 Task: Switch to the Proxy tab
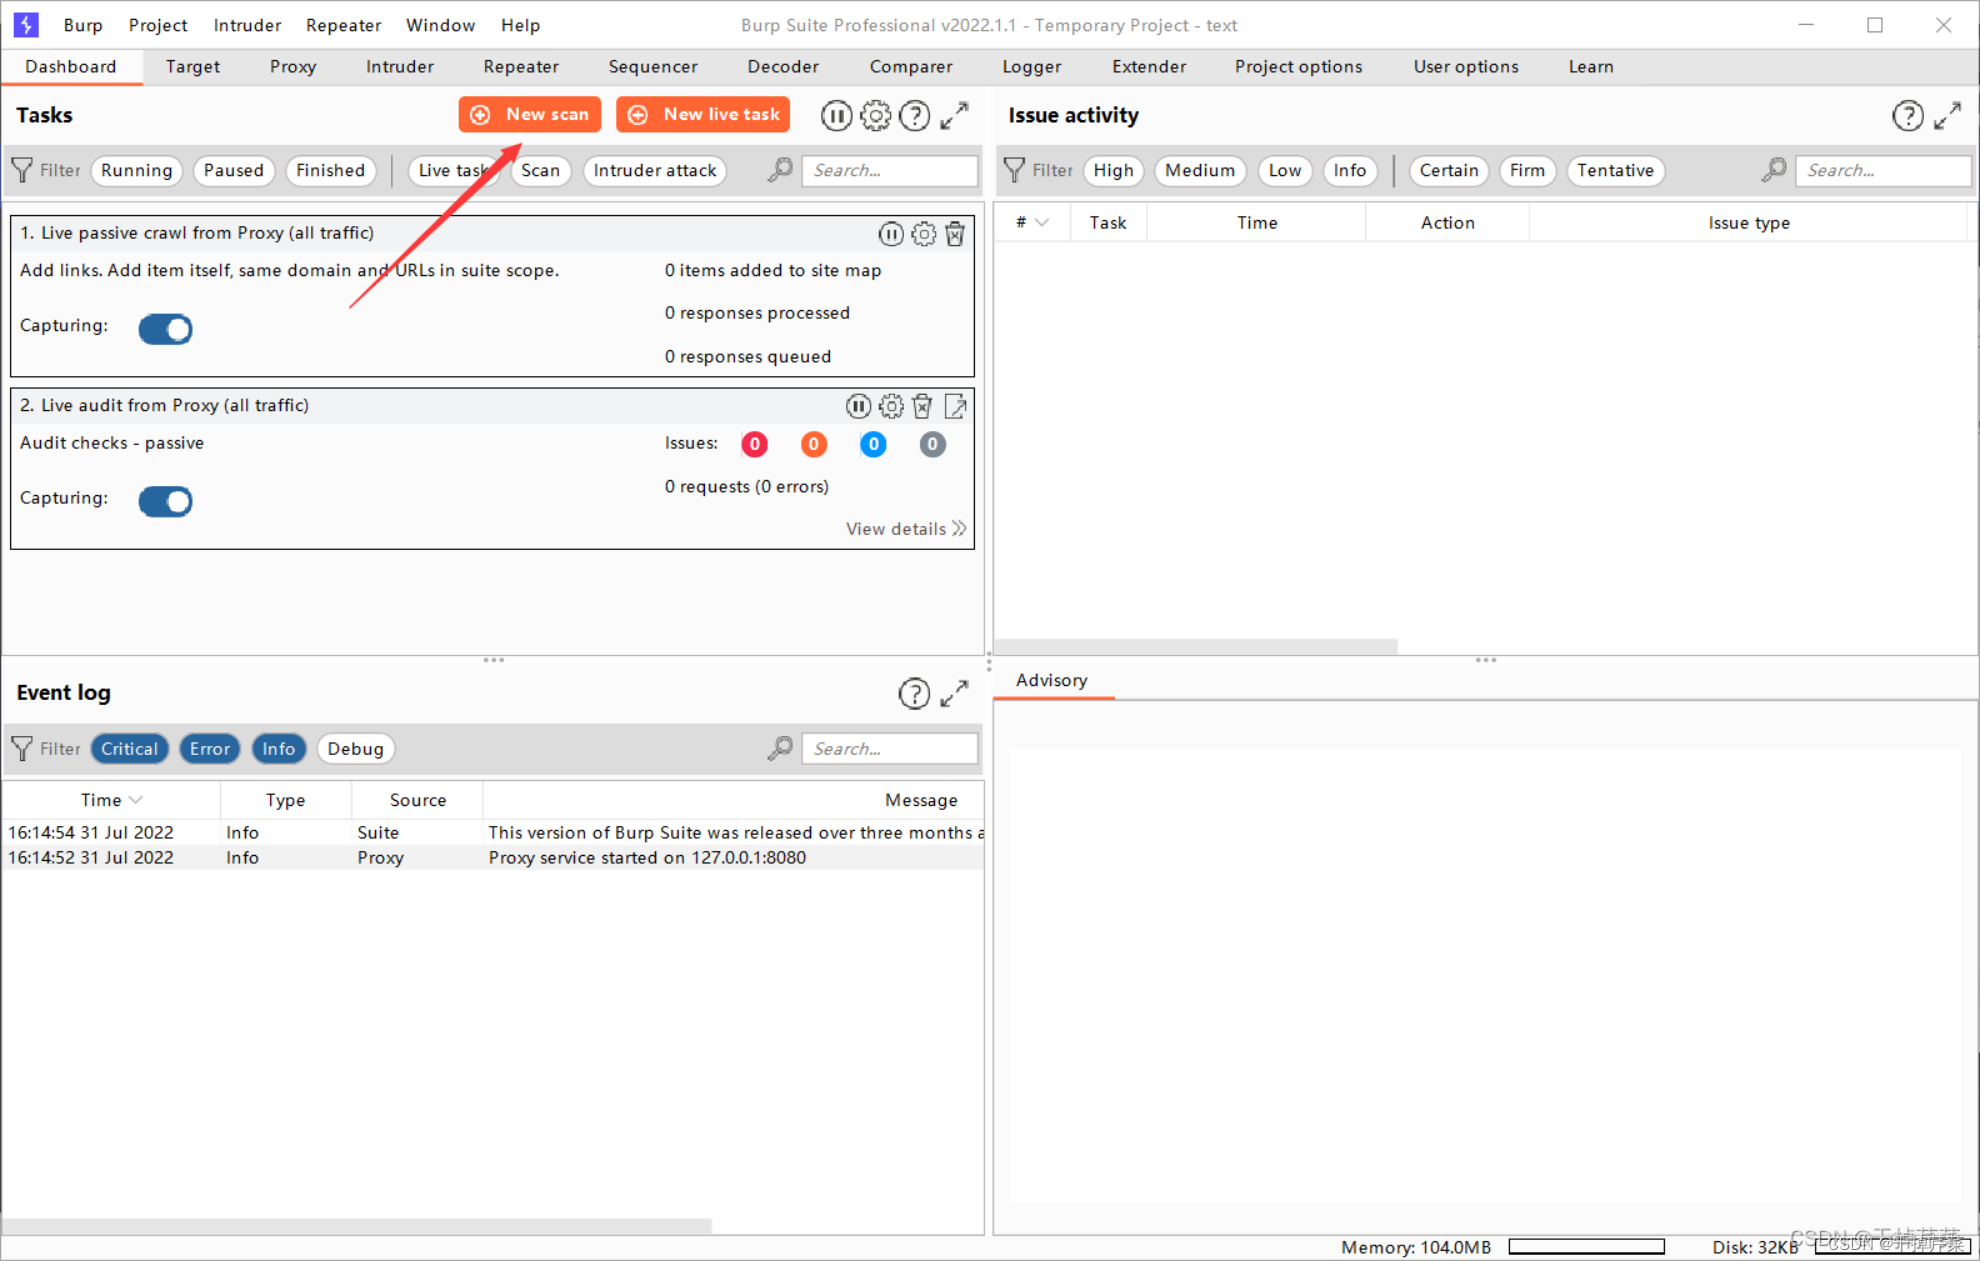[x=292, y=67]
